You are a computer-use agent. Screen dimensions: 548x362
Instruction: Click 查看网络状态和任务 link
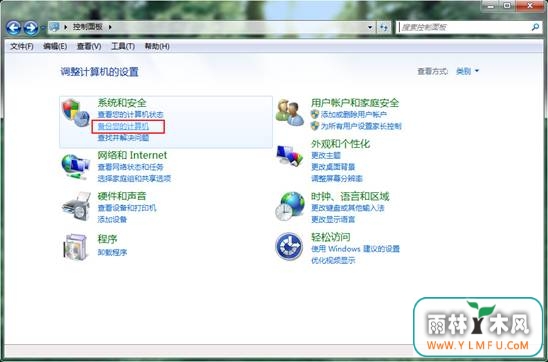coord(130,167)
